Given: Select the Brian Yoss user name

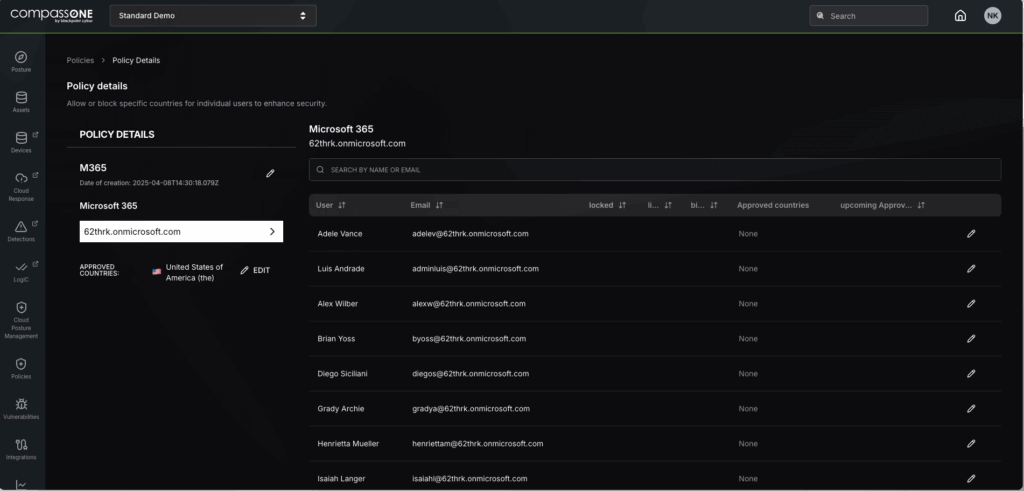Looking at the screenshot, I should click(336, 339).
